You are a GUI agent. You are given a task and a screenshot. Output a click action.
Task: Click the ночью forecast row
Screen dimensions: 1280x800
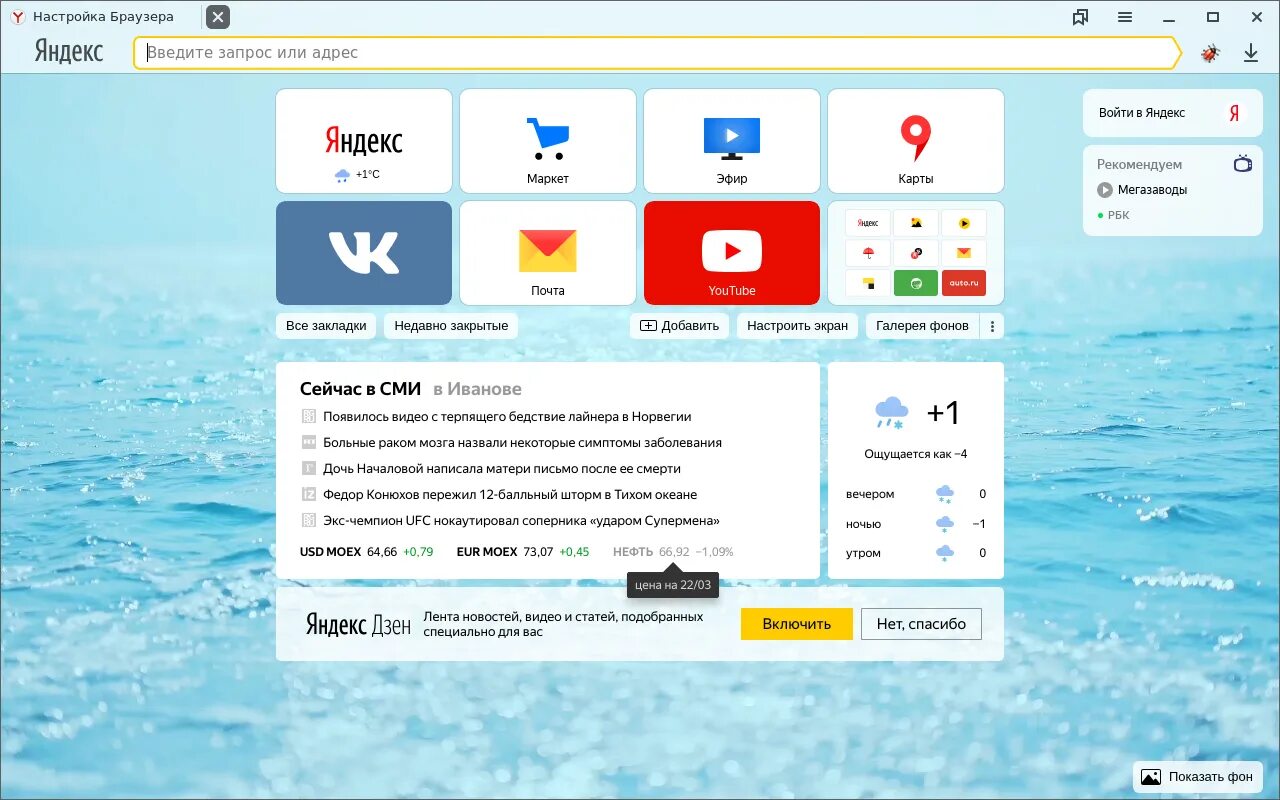916,524
